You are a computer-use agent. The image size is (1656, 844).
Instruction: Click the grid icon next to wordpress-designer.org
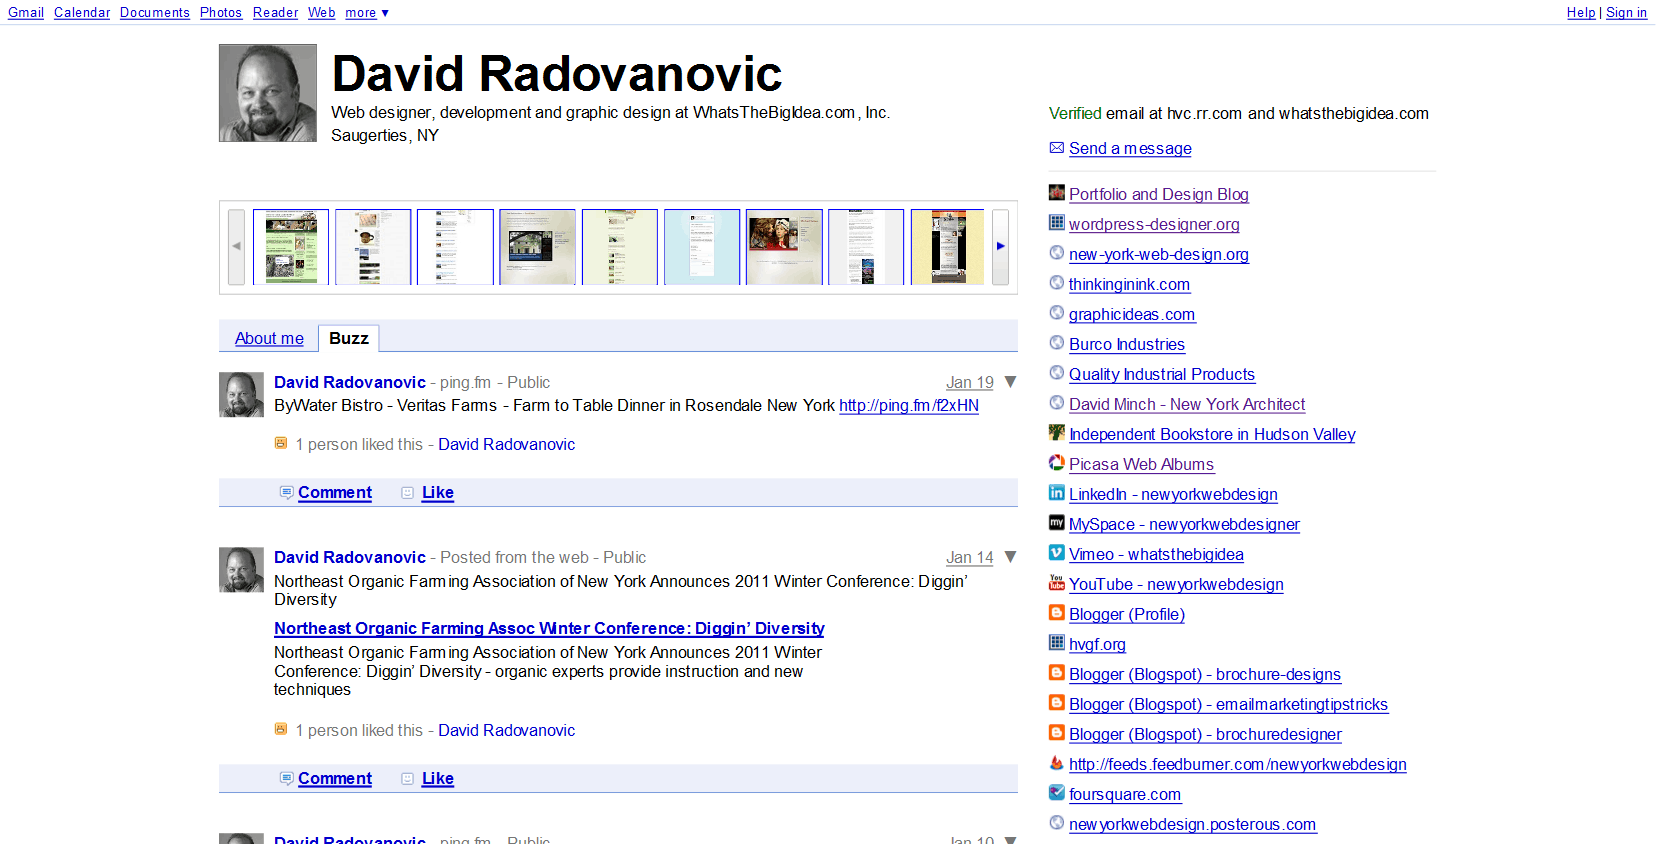click(x=1056, y=222)
